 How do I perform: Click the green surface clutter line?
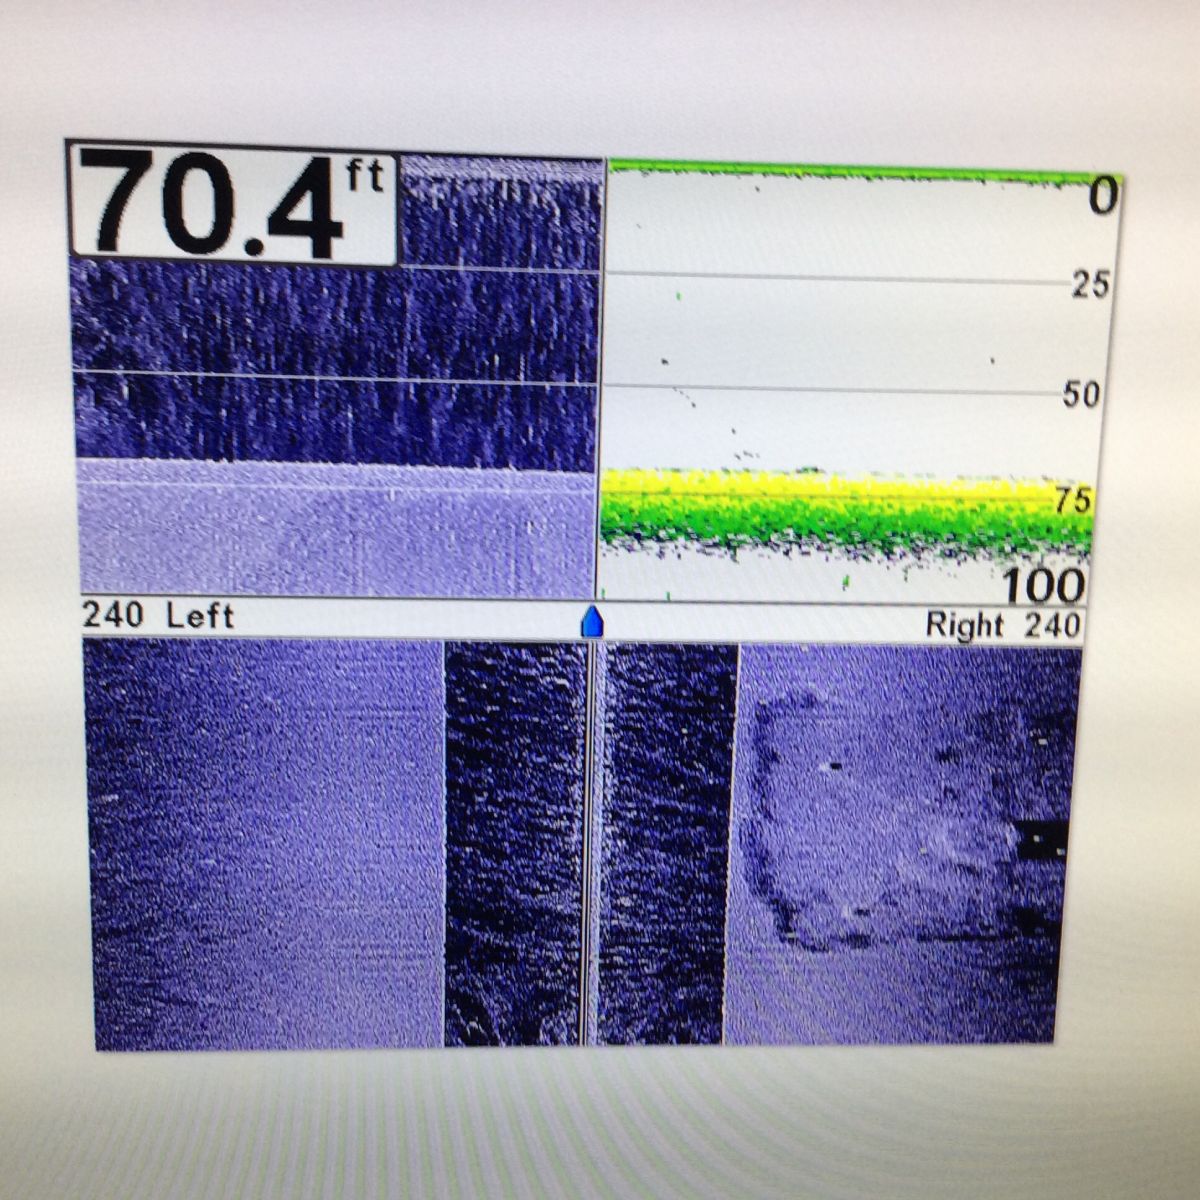click(850, 172)
